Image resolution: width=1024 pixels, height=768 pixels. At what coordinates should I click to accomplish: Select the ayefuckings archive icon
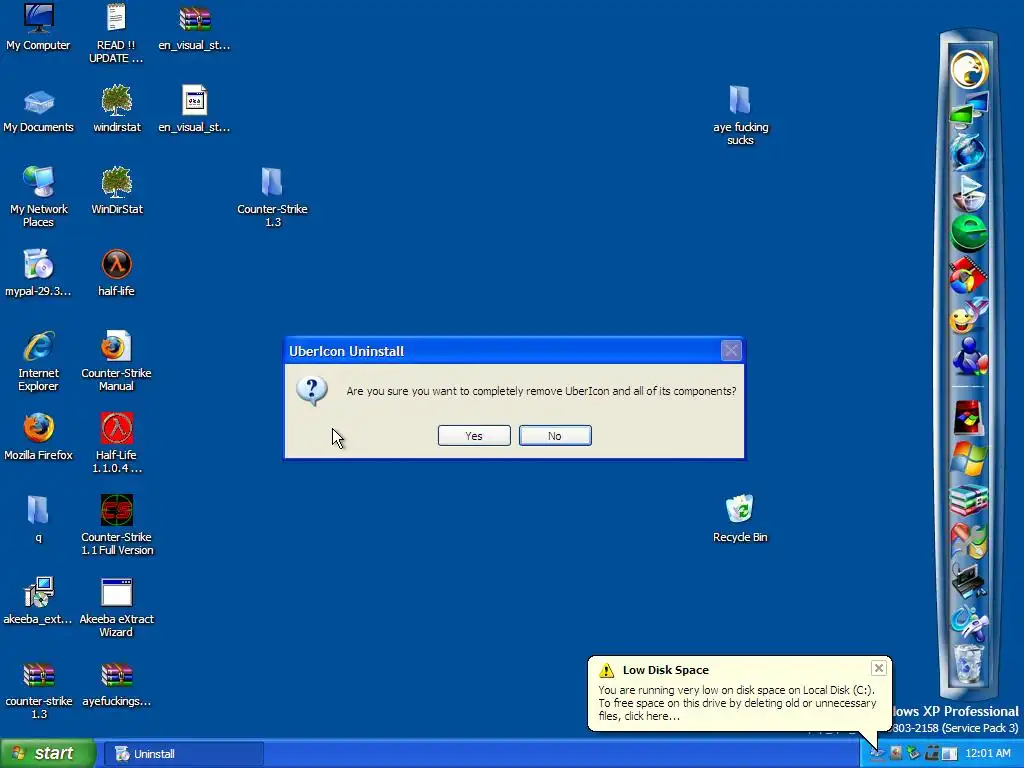point(116,684)
